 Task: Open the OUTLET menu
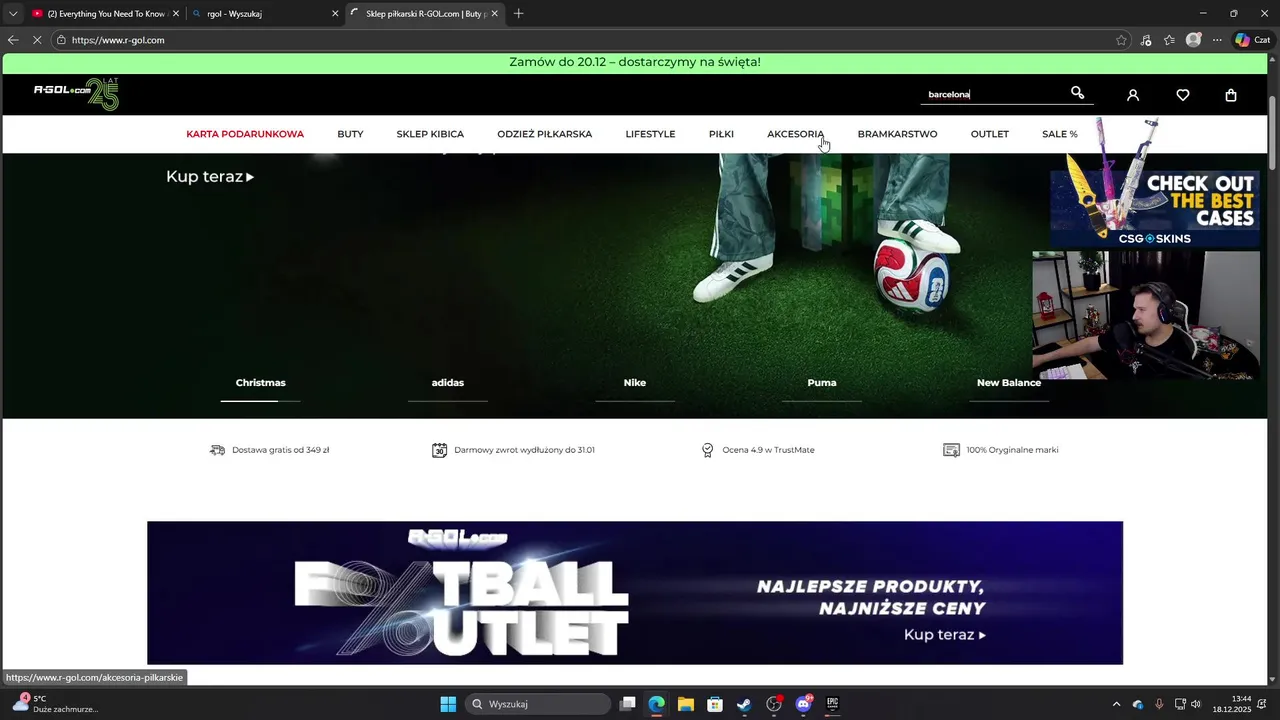(x=989, y=134)
